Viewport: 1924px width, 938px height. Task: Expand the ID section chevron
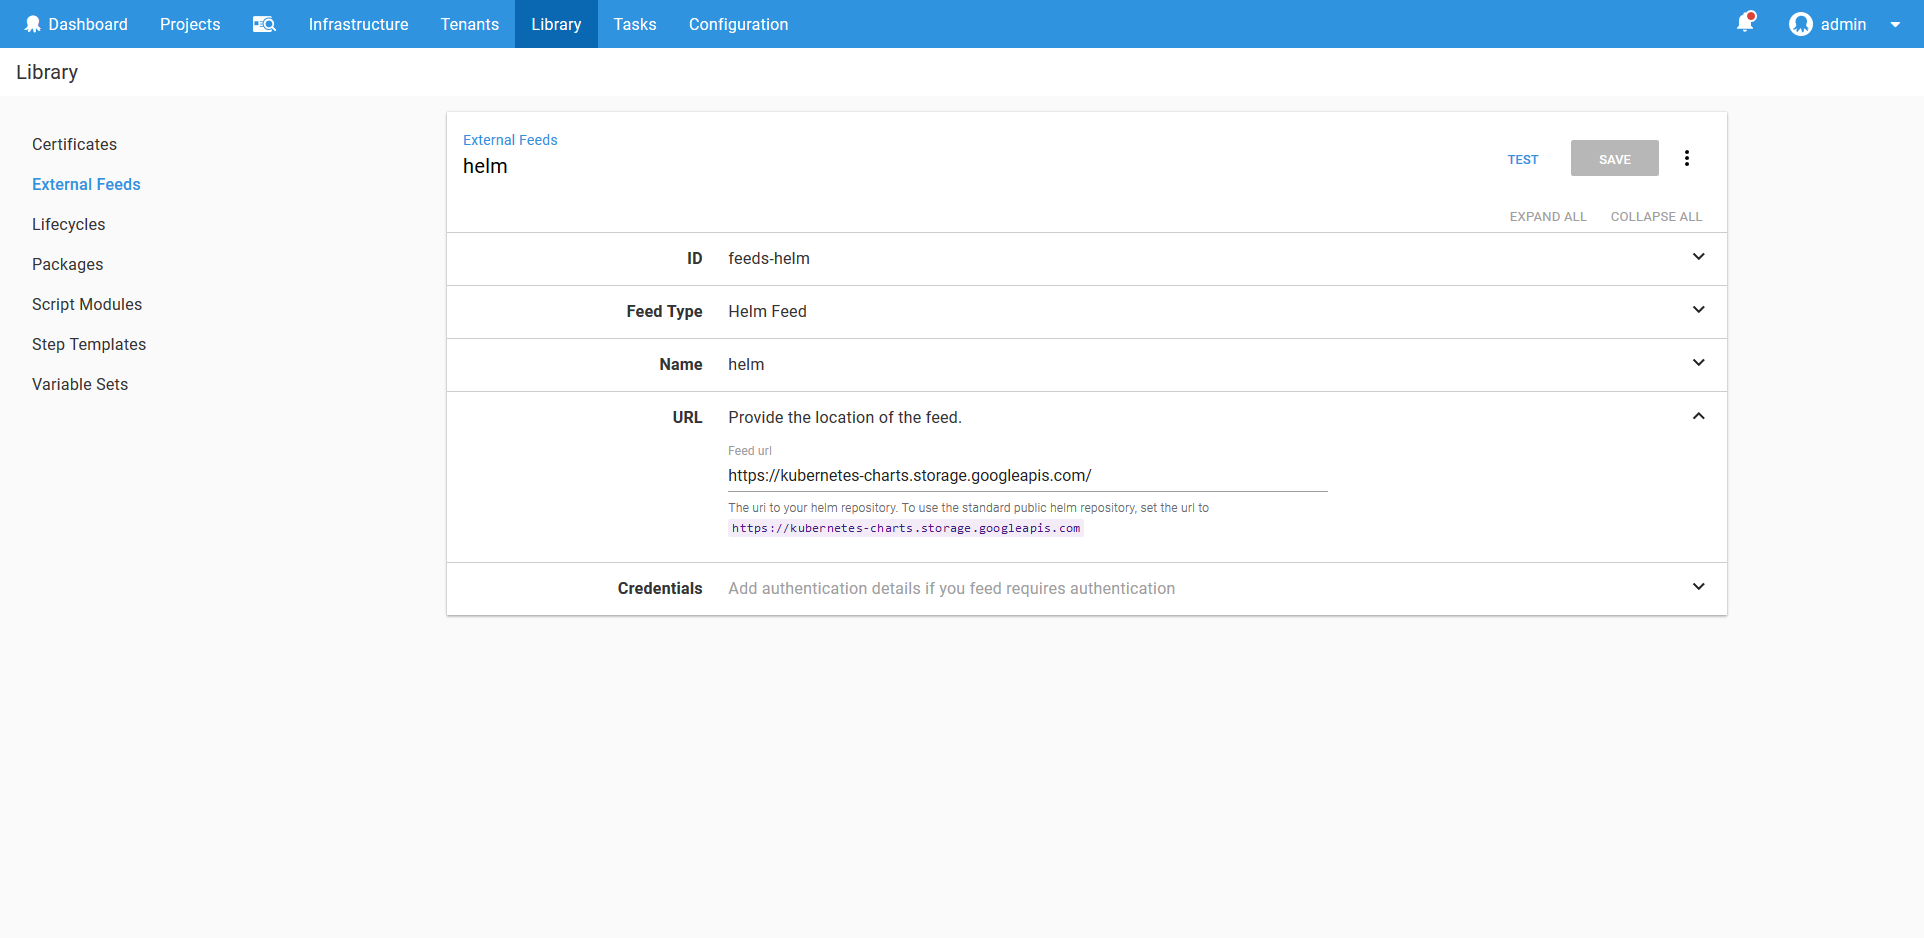point(1698,257)
